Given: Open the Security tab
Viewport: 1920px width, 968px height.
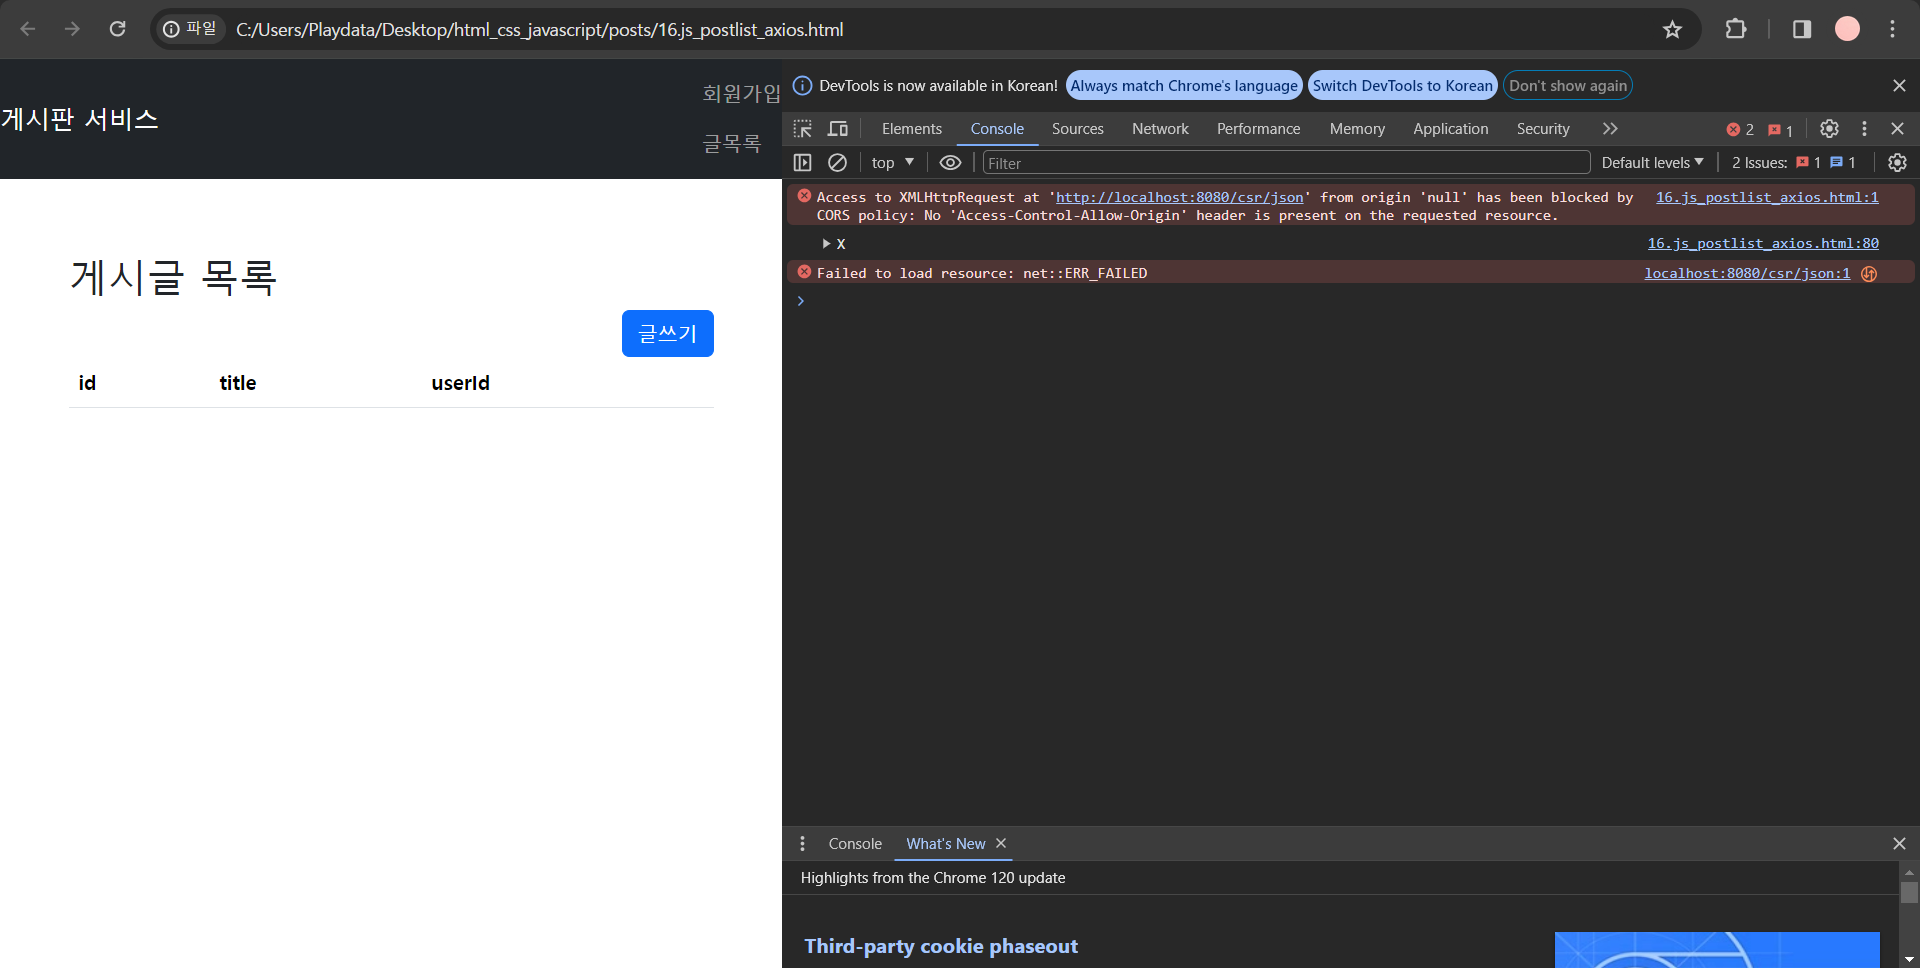Looking at the screenshot, I should click(x=1543, y=129).
